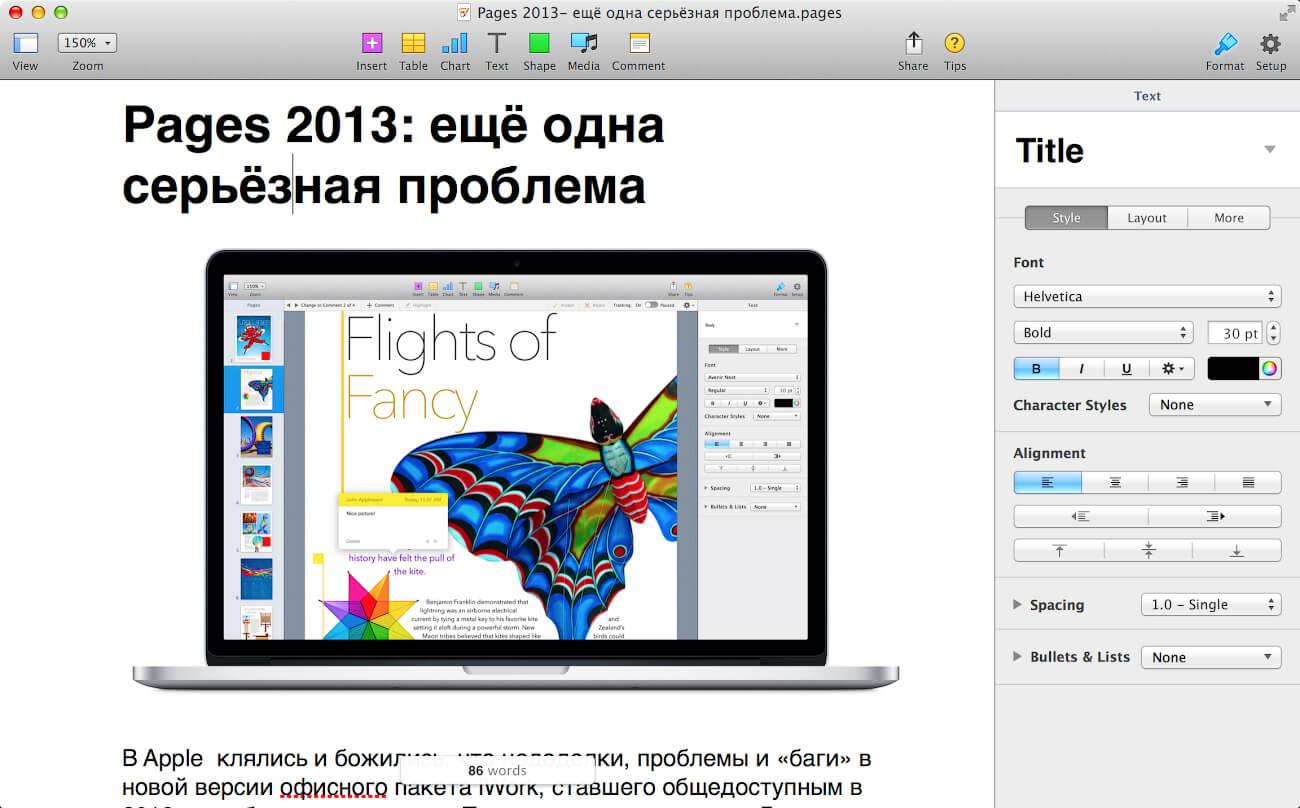Image resolution: width=1300 pixels, height=808 pixels.
Task: Switch to the Layout tab
Action: pyautogui.click(x=1147, y=218)
